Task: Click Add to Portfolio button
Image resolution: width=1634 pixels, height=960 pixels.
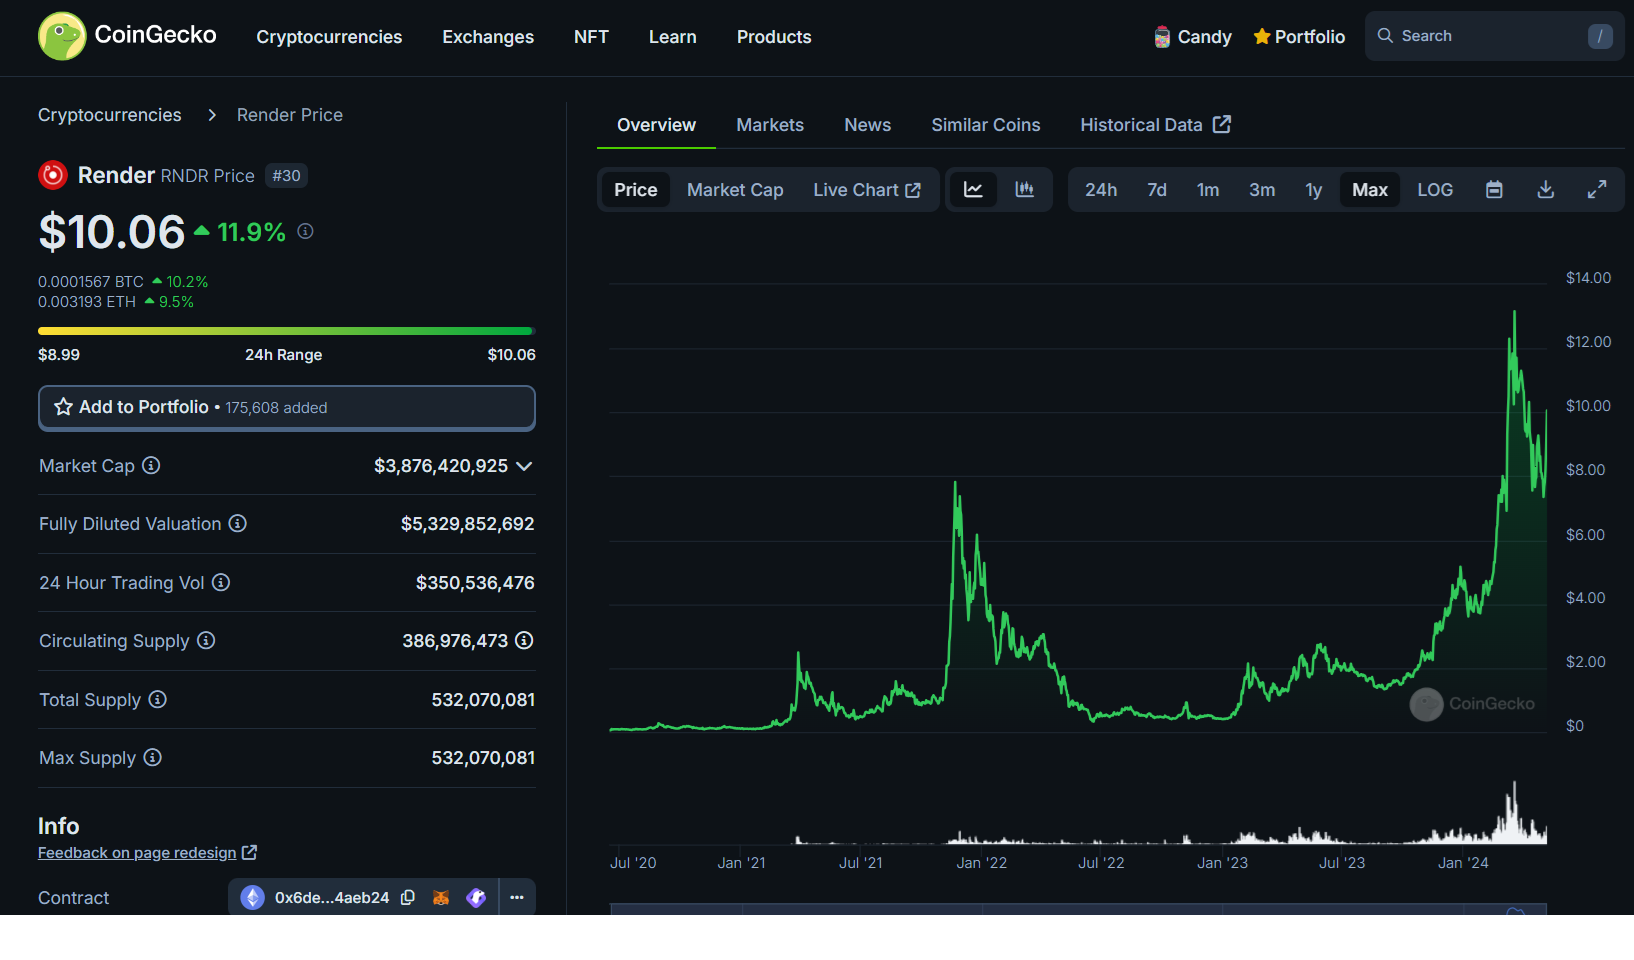Action: (286, 407)
